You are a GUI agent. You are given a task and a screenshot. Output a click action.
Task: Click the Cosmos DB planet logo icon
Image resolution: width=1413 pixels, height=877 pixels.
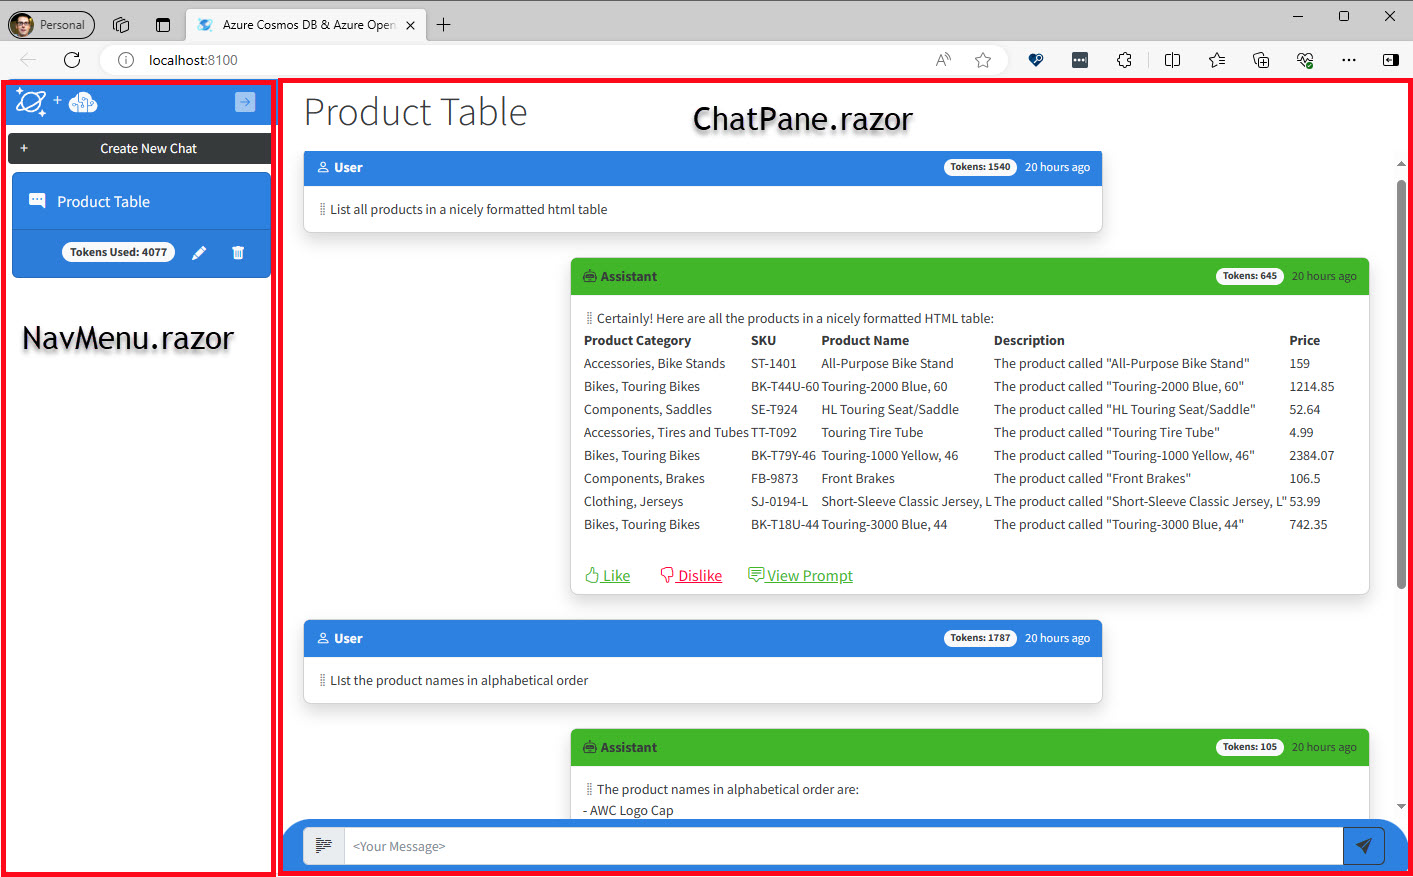pos(31,102)
